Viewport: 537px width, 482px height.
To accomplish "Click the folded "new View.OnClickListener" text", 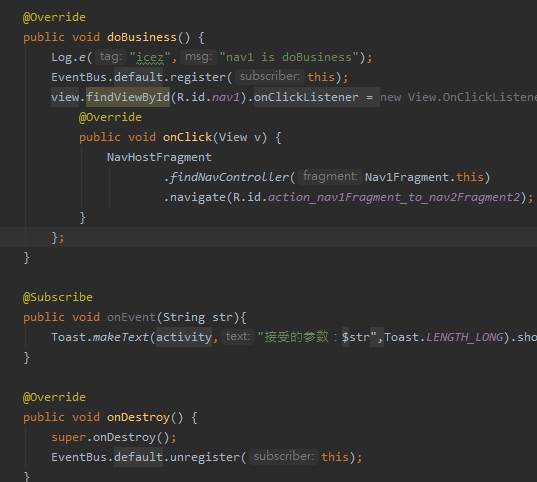I will [458, 97].
